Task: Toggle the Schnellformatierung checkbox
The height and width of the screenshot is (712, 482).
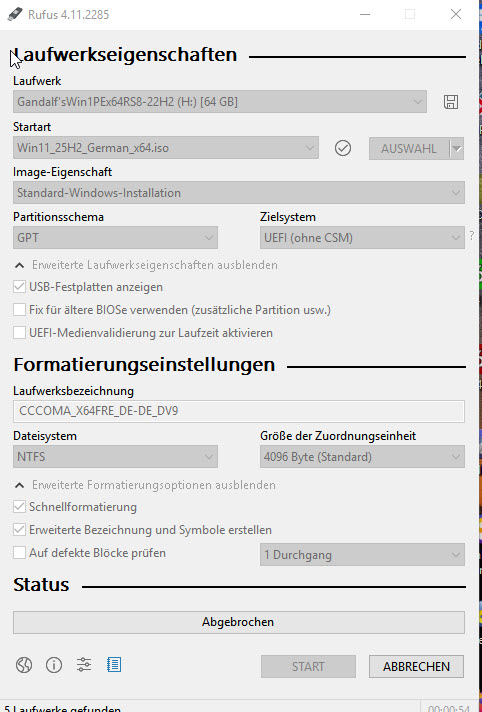Action: [19, 507]
